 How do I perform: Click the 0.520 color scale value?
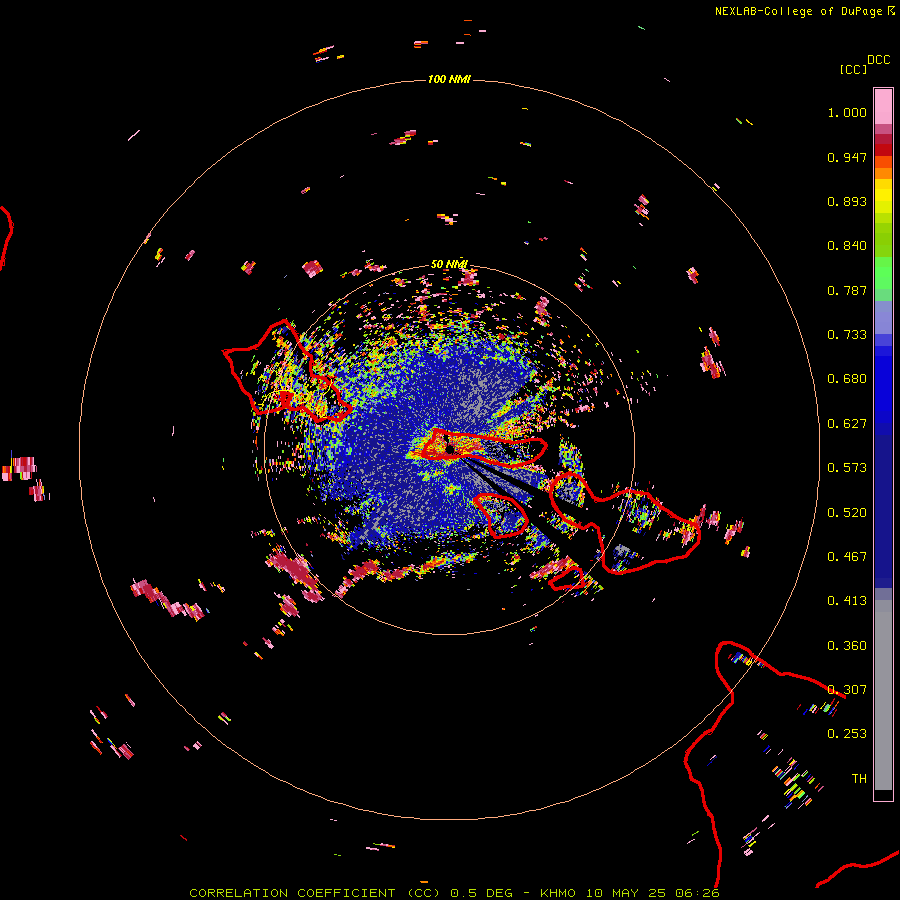[x=847, y=513]
